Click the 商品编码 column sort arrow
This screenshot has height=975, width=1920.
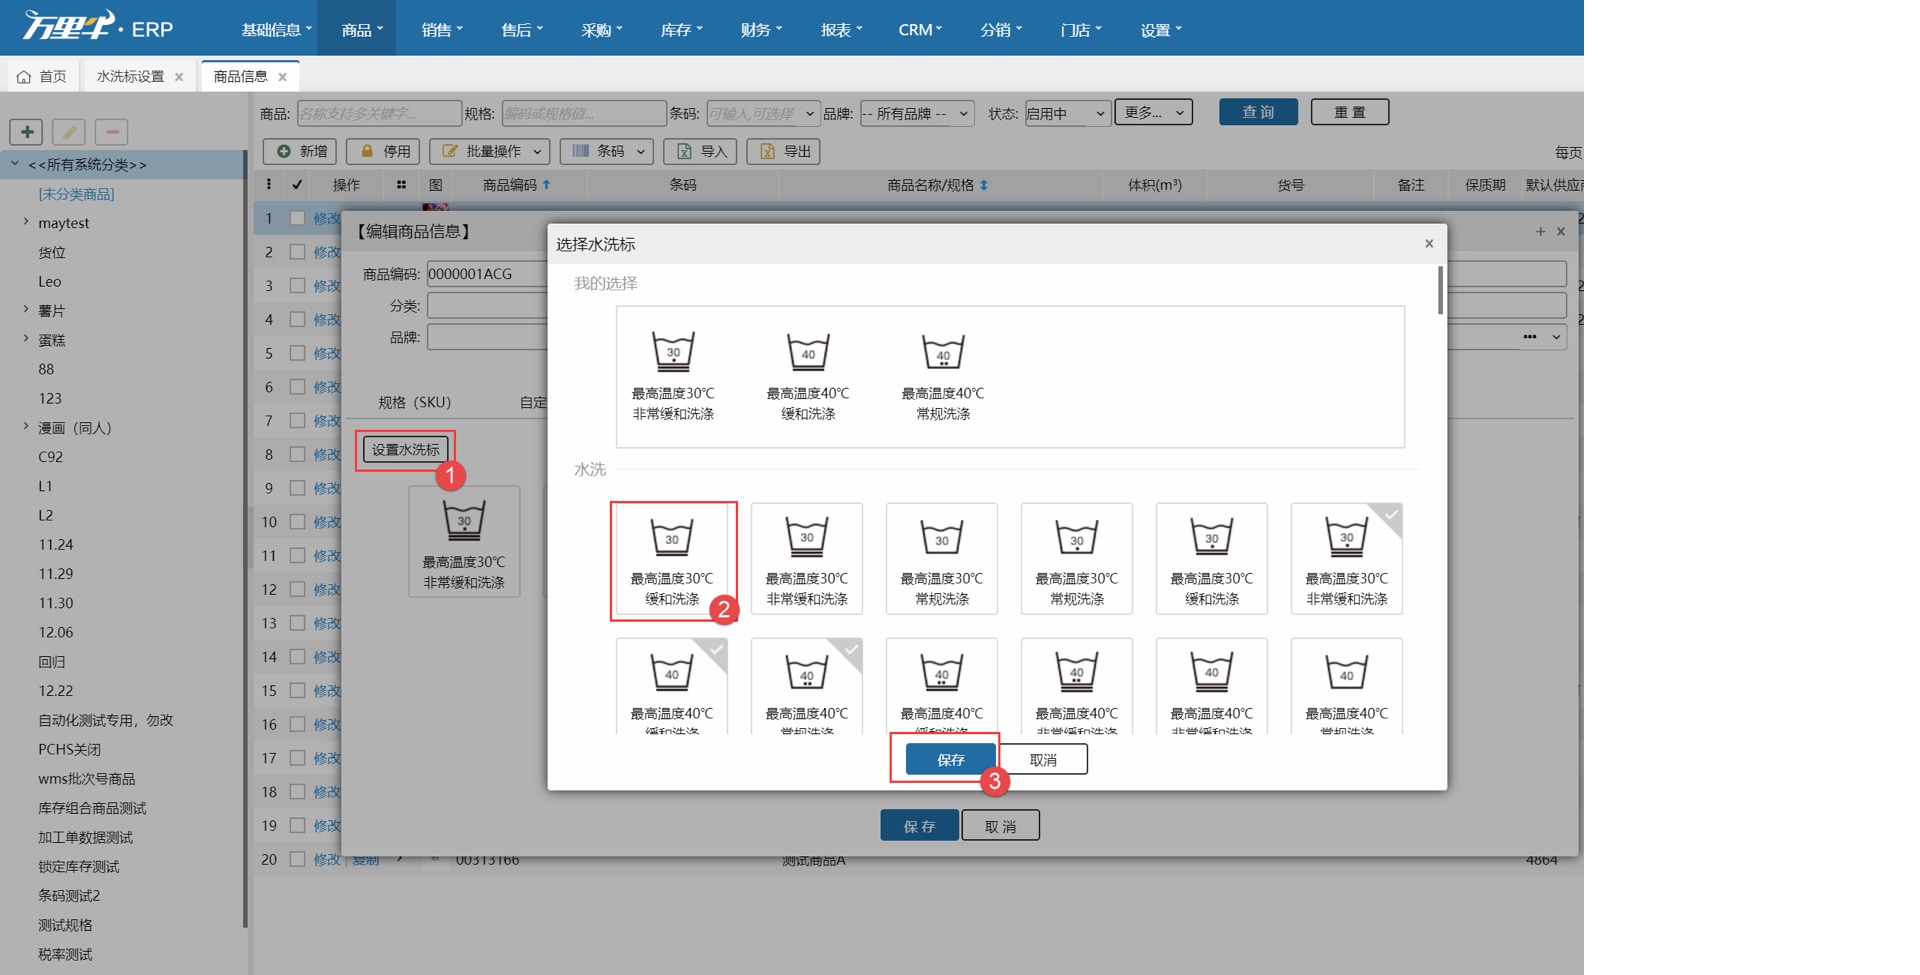[546, 185]
